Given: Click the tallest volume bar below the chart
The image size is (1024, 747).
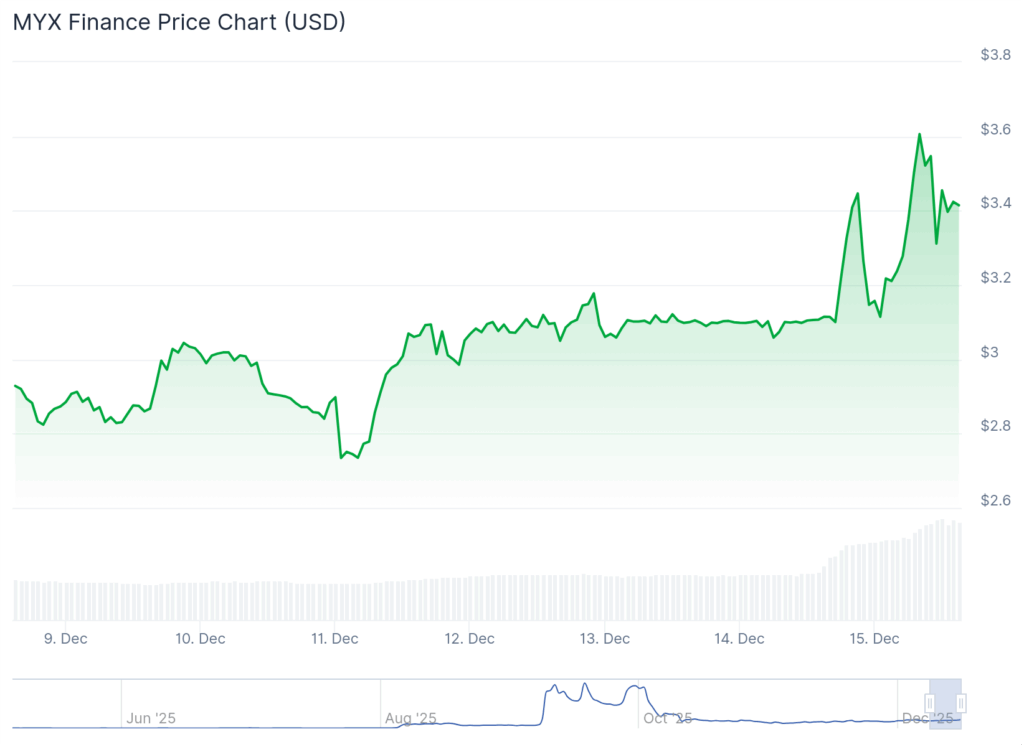Looking at the screenshot, I should coord(944,550).
